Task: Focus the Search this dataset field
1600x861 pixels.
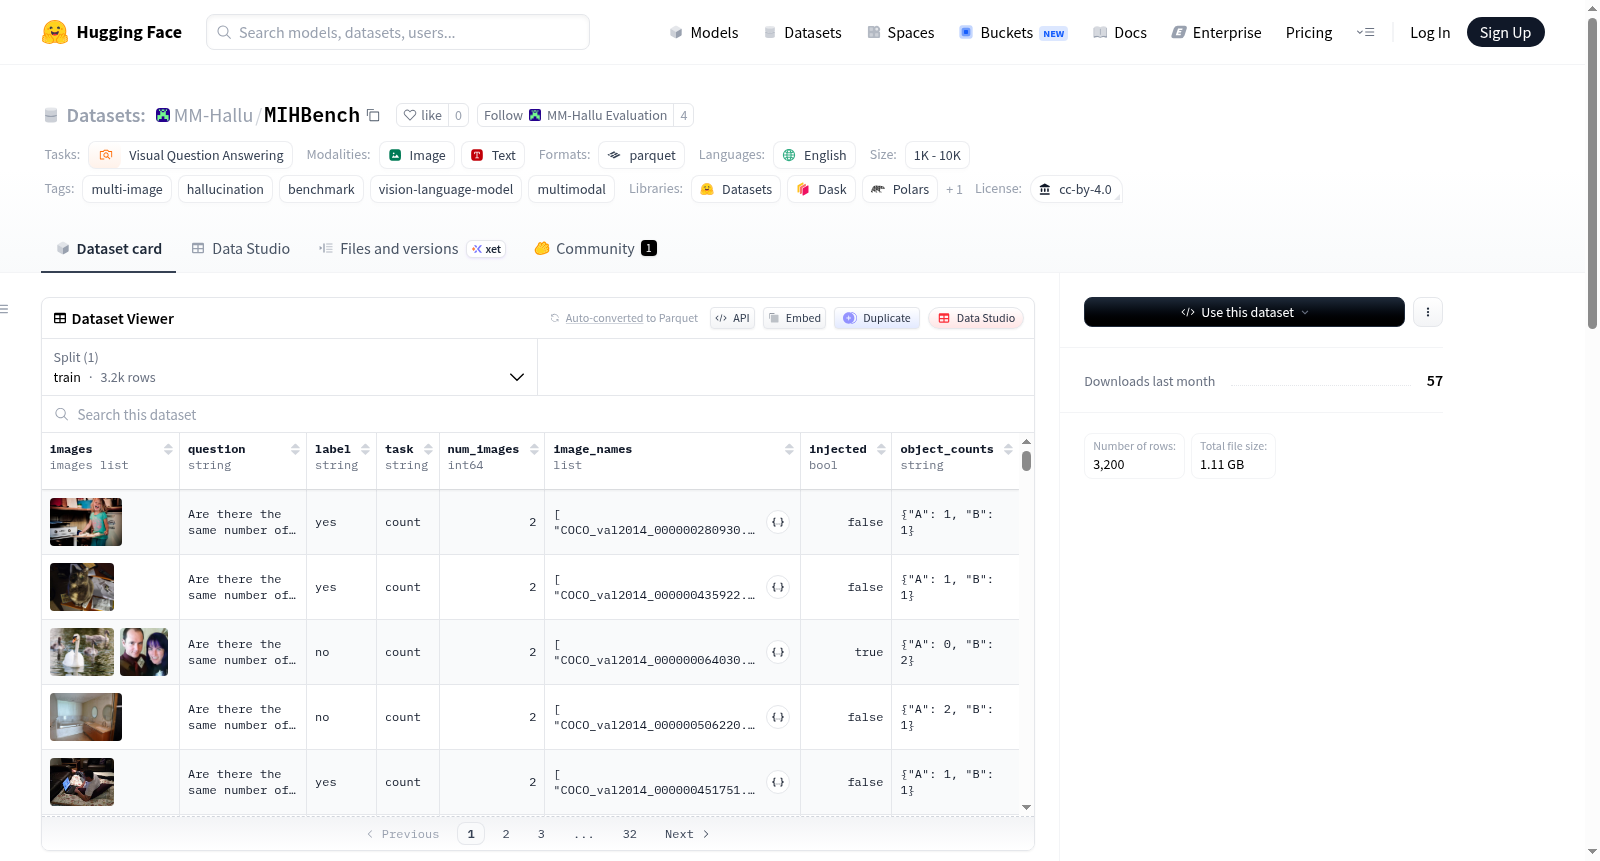Action: pyautogui.click(x=538, y=414)
